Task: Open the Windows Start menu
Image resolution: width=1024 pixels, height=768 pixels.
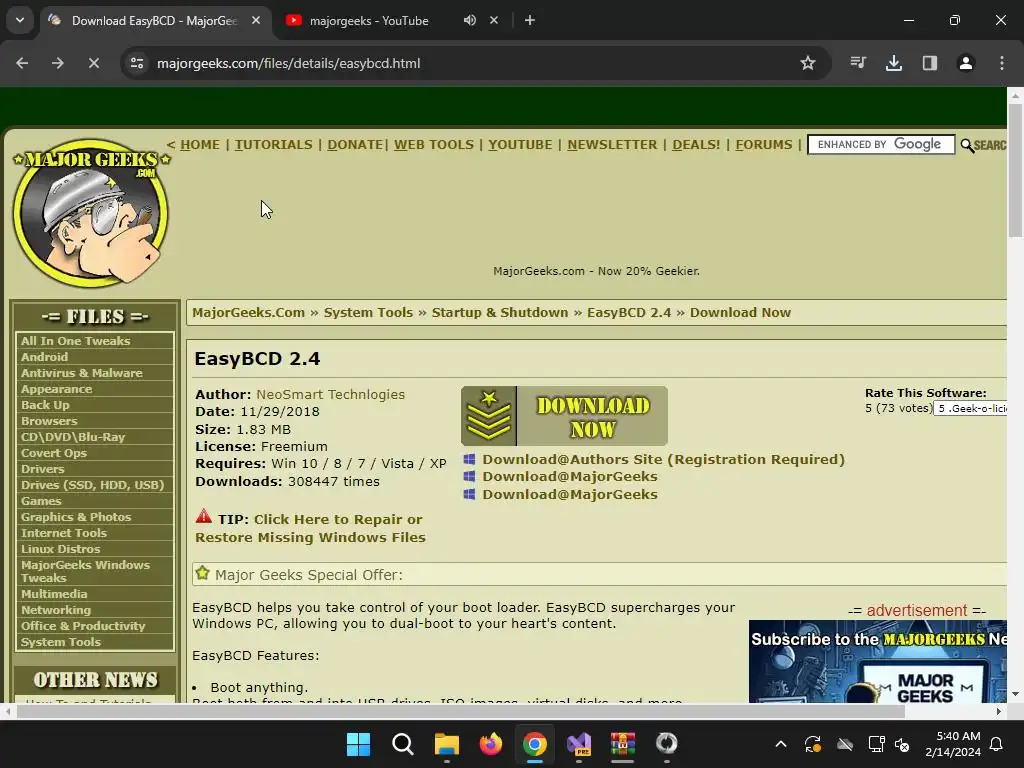Action: pos(358,744)
